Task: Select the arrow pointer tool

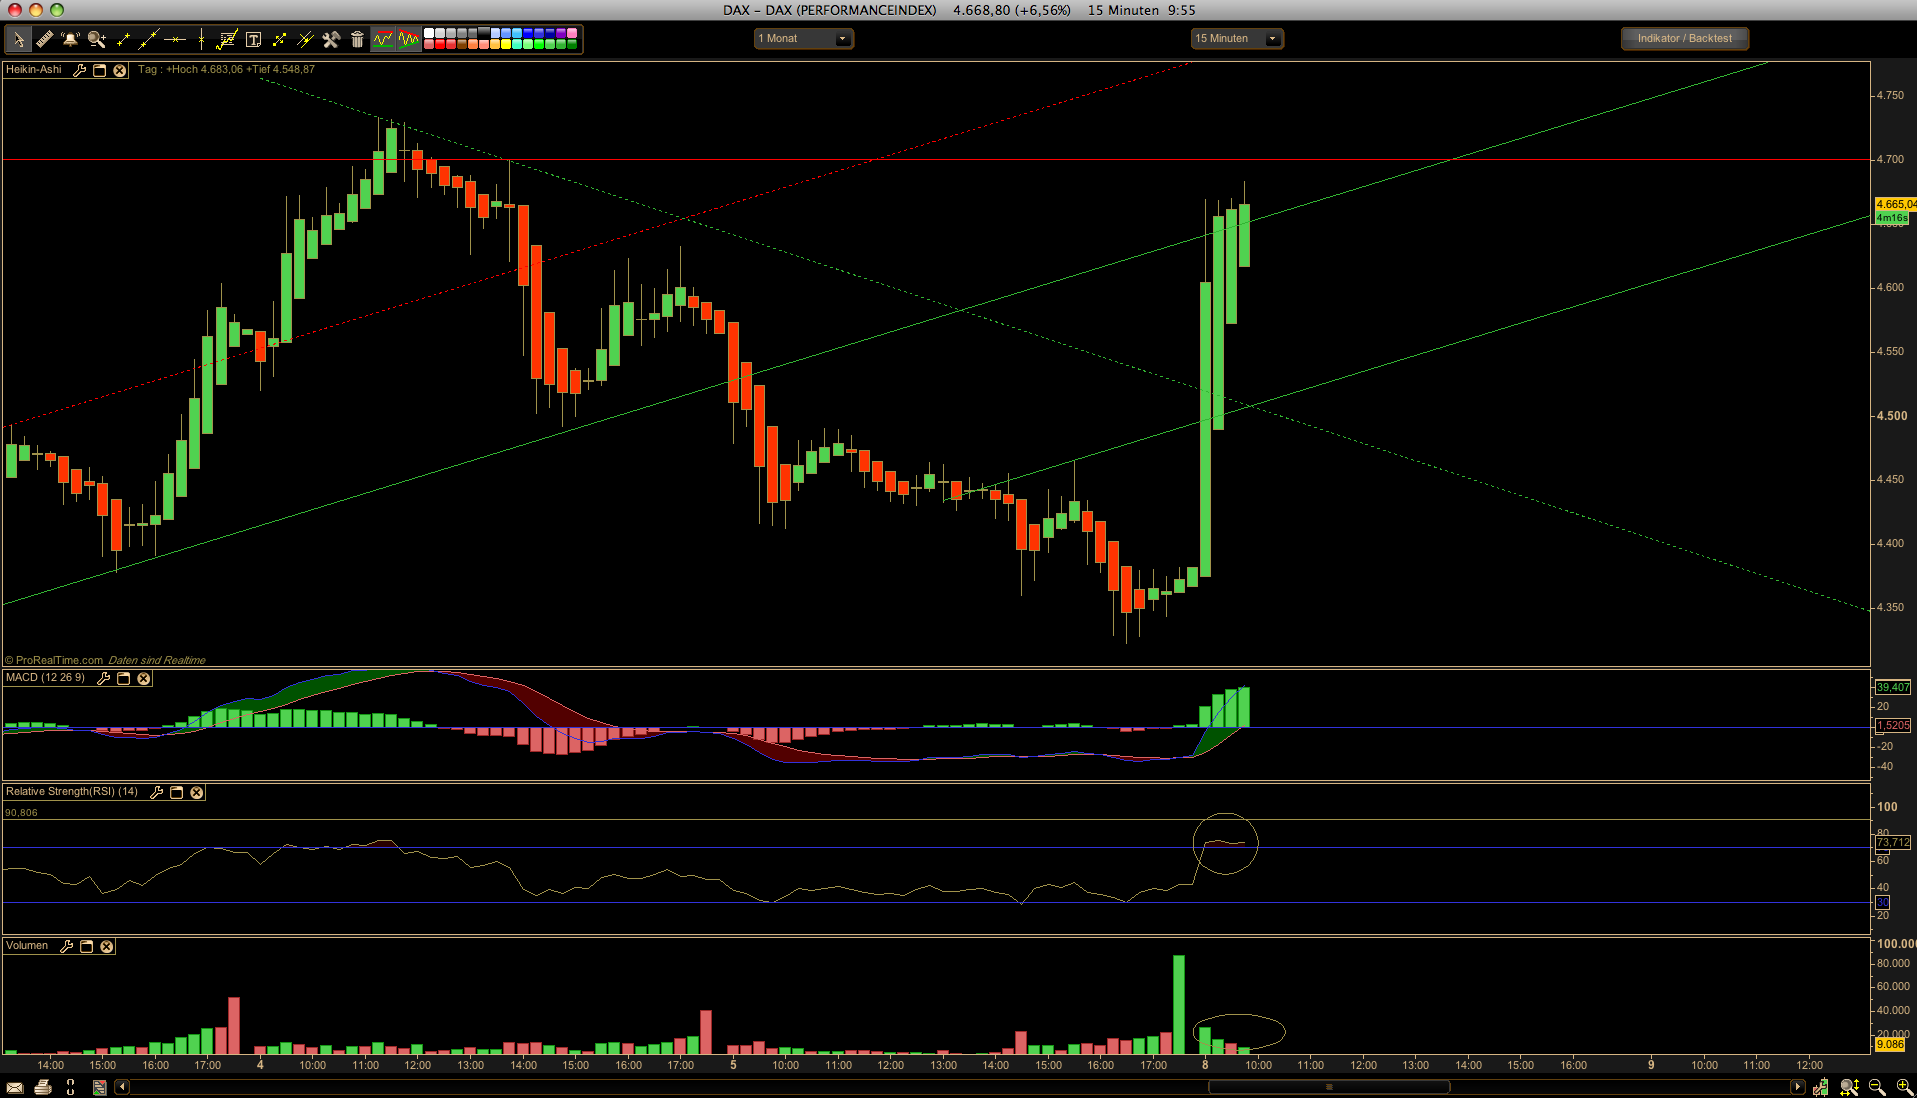Action: [18, 39]
